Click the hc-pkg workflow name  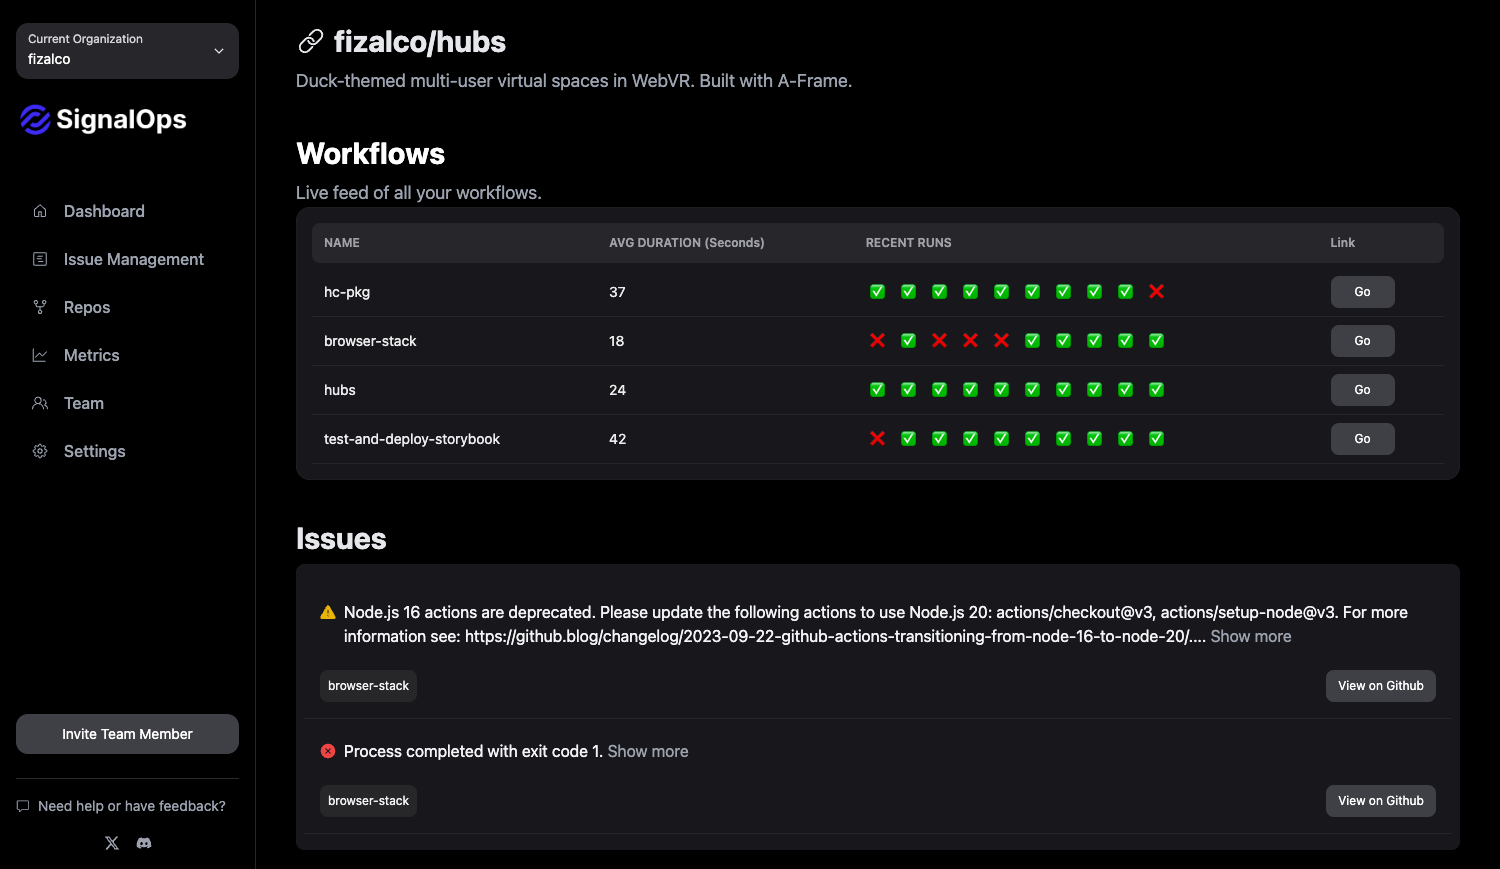(x=347, y=292)
